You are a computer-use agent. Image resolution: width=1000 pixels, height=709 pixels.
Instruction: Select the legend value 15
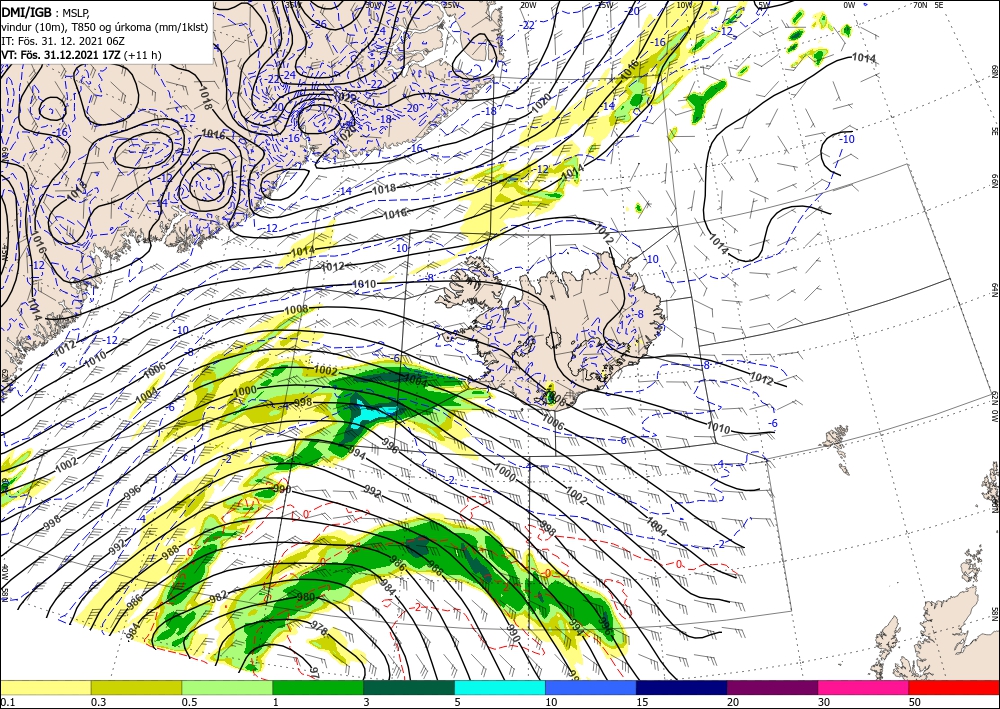click(642, 702)
